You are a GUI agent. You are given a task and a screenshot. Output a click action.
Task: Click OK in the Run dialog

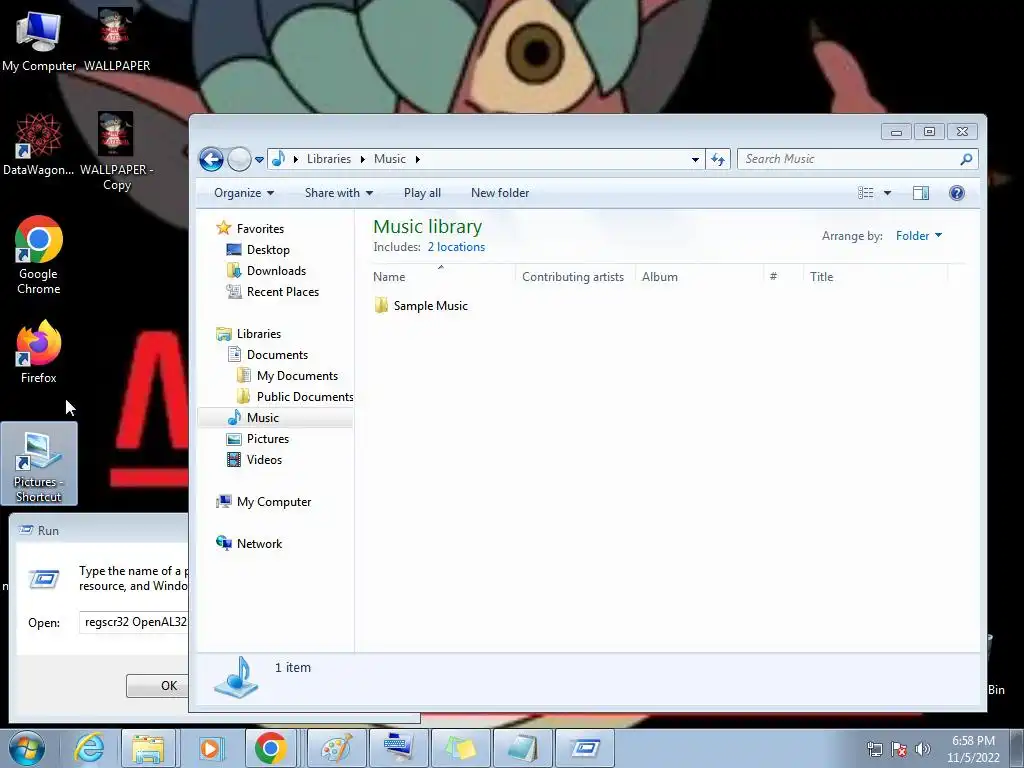[x=157, y=686]
